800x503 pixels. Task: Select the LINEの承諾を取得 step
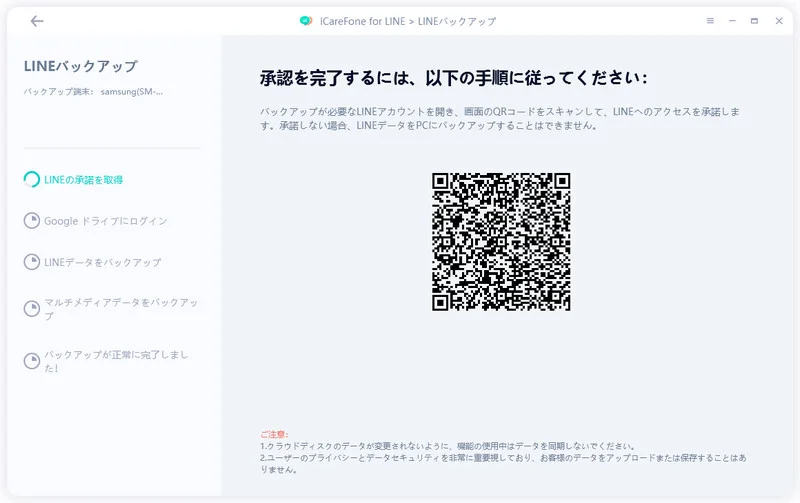[83, 180]
